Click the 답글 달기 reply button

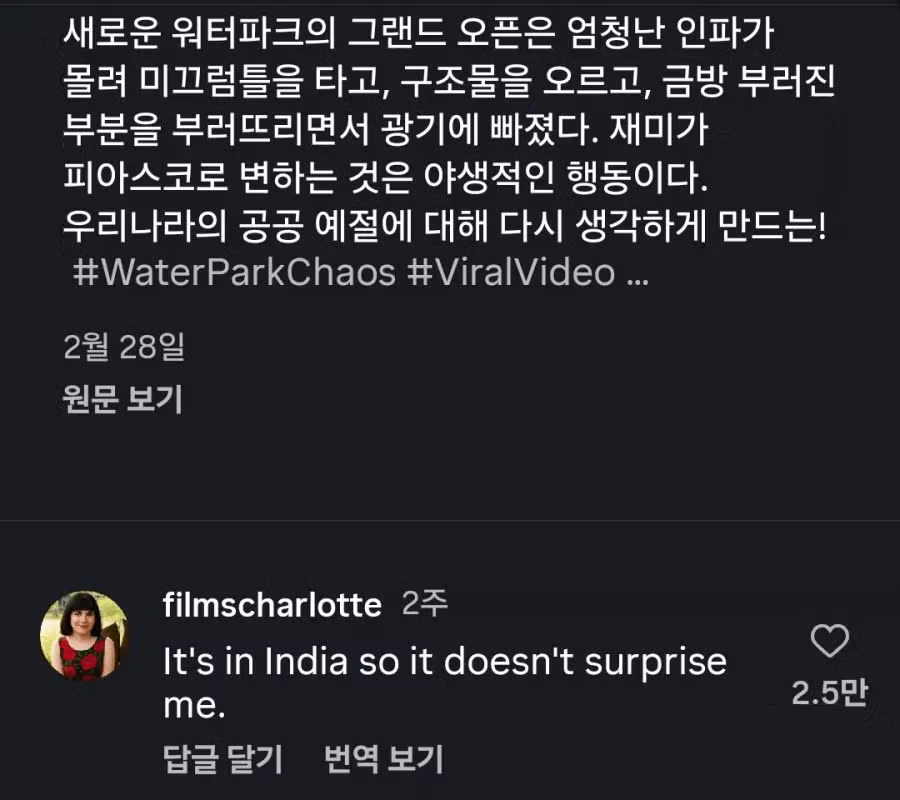tap(222, 759)
